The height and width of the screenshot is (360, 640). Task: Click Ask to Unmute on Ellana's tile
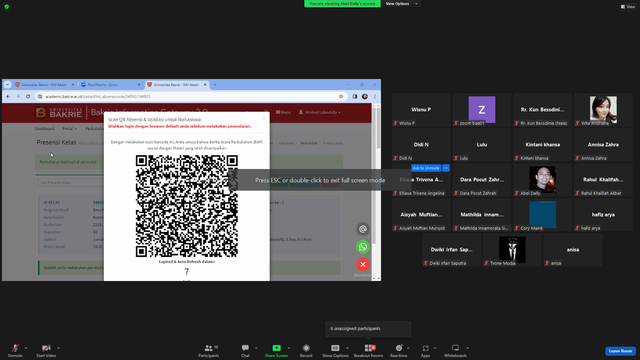tap(426, 168)
